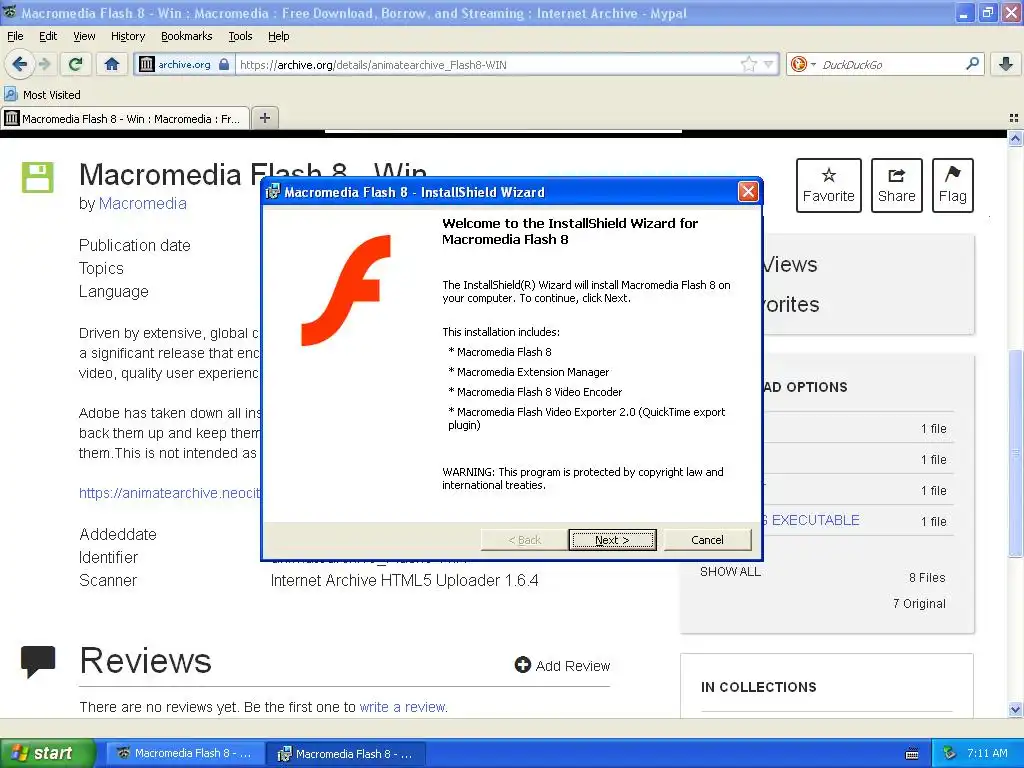The height and width of the screenshot is (768, 1024).
Task: Click the DuckDuckGo search field
Action: (891, 64)
